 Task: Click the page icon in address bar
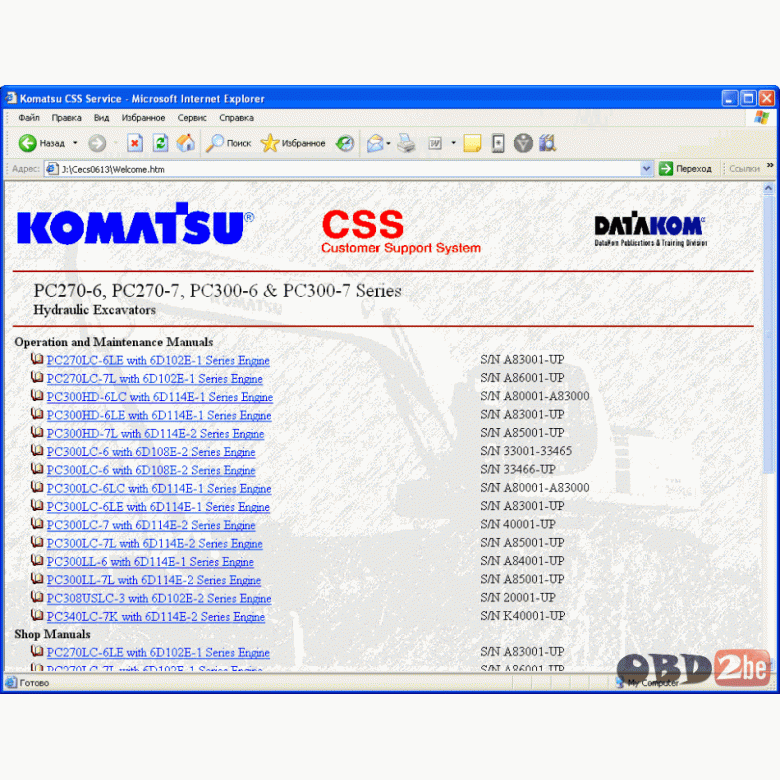(x=52, y=169)
